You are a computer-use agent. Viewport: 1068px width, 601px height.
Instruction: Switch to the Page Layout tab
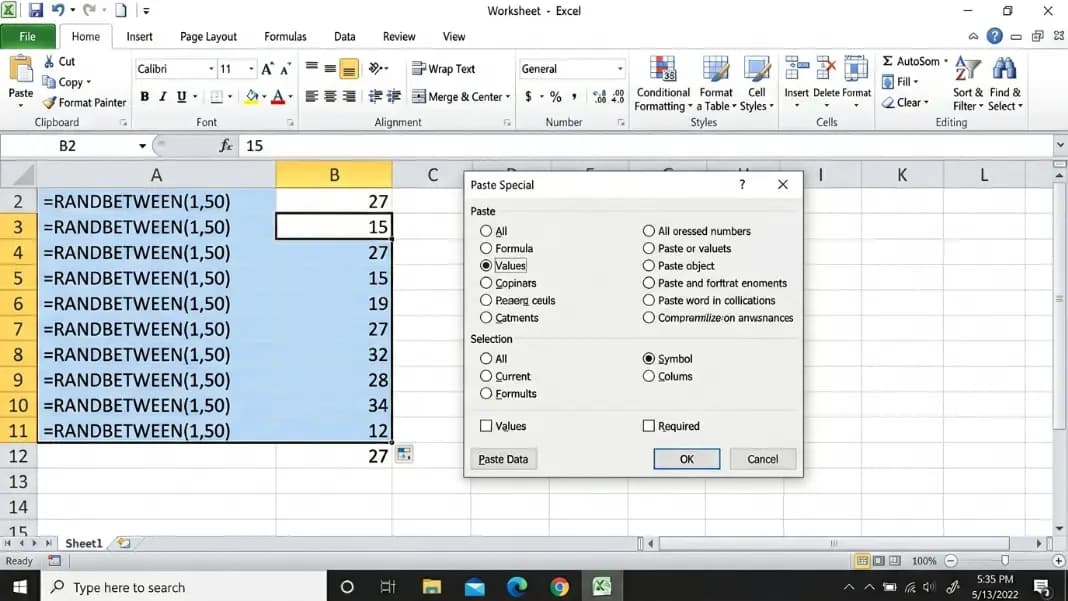(208, 37)
